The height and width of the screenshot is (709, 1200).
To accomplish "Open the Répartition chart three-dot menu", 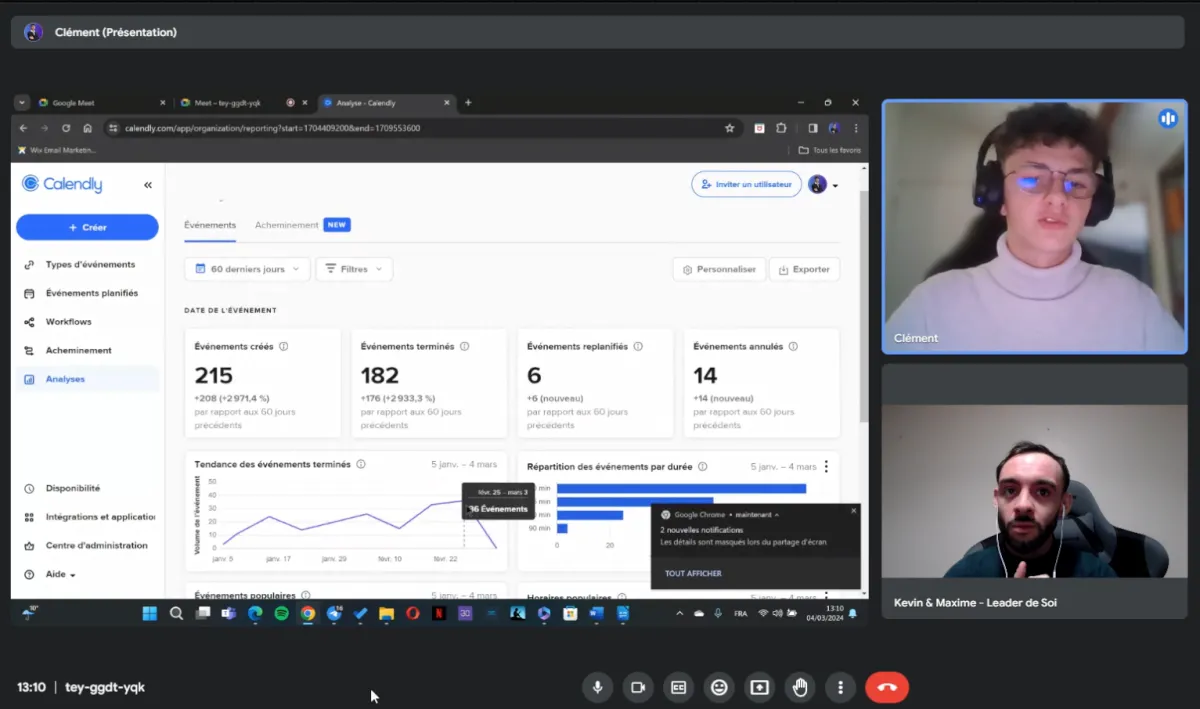I will [826, 466].
